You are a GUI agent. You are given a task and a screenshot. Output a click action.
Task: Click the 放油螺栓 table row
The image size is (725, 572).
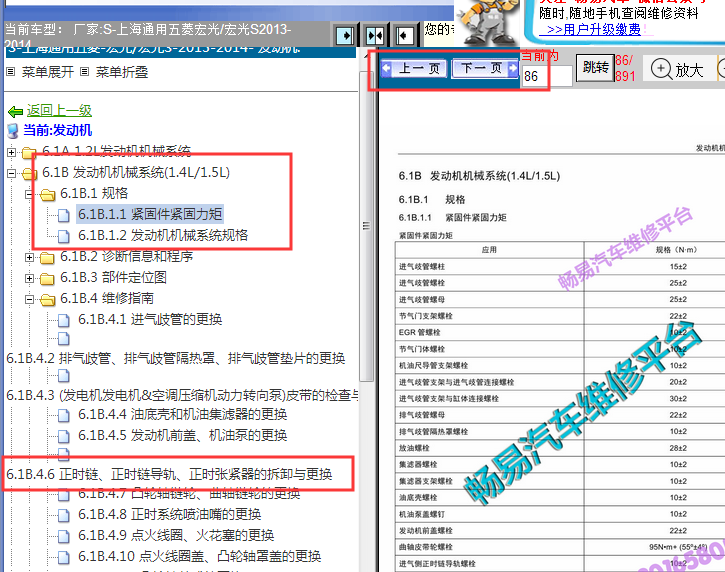click(x=560, y=448)
